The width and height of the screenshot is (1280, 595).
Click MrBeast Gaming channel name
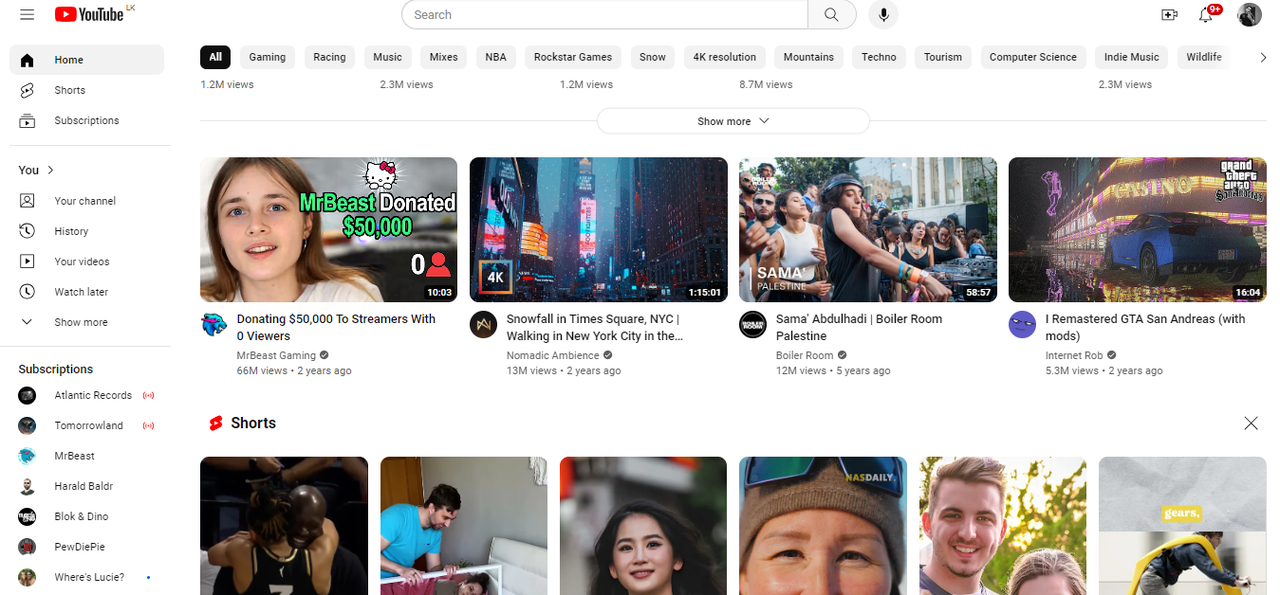[276, 356]
